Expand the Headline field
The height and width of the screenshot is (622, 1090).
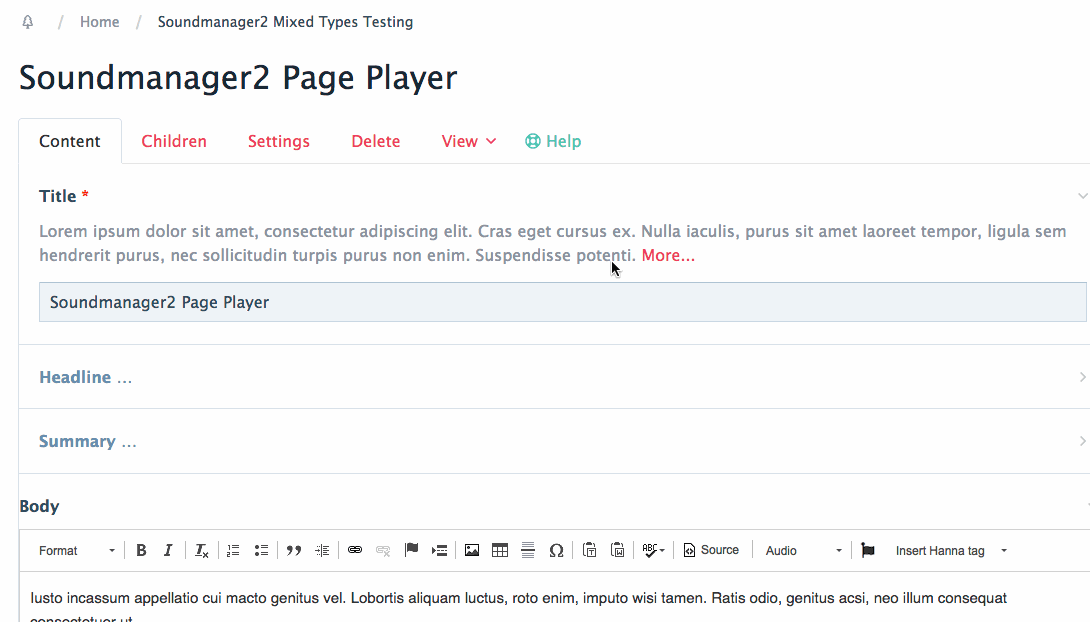pos(85,377)
